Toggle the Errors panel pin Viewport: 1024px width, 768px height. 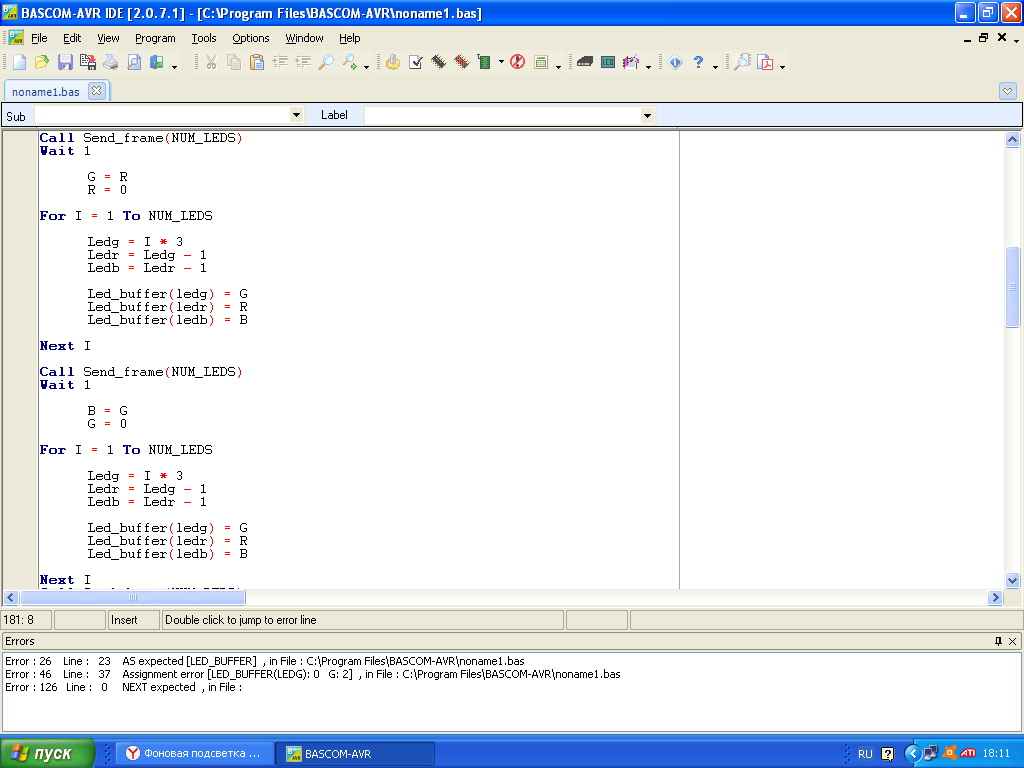(997, 641)
